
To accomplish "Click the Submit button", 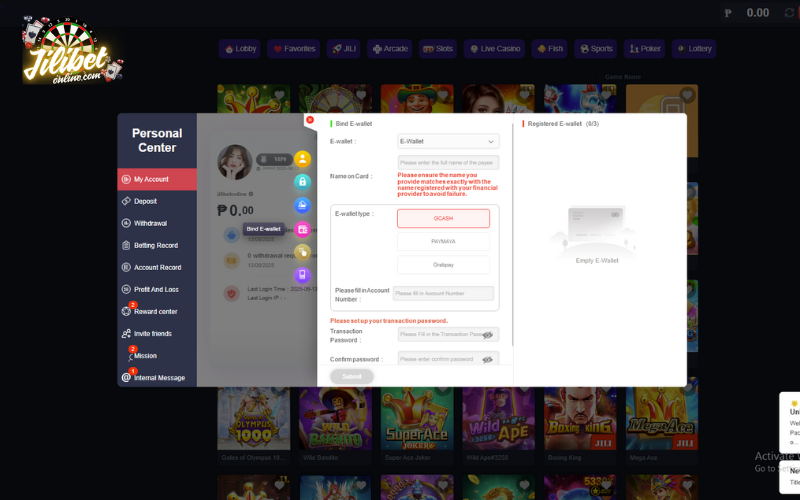I will pos(352,377).
